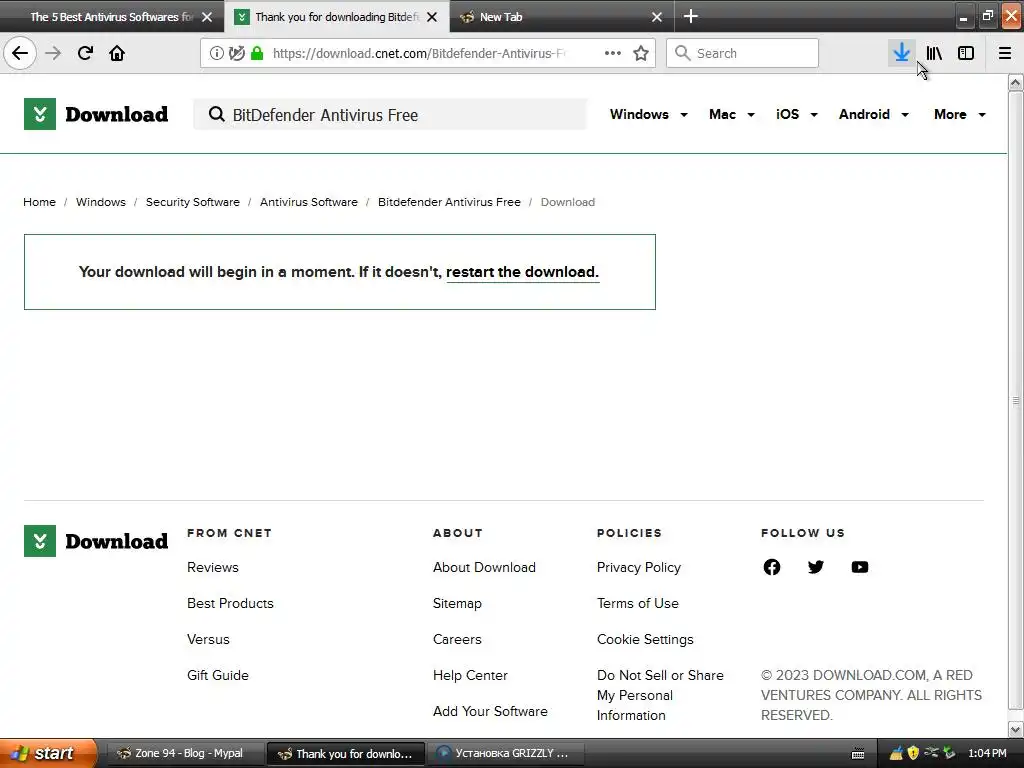Close the New Tab tab
This screenshot has width=1024, height=768.
pos(657,17)
